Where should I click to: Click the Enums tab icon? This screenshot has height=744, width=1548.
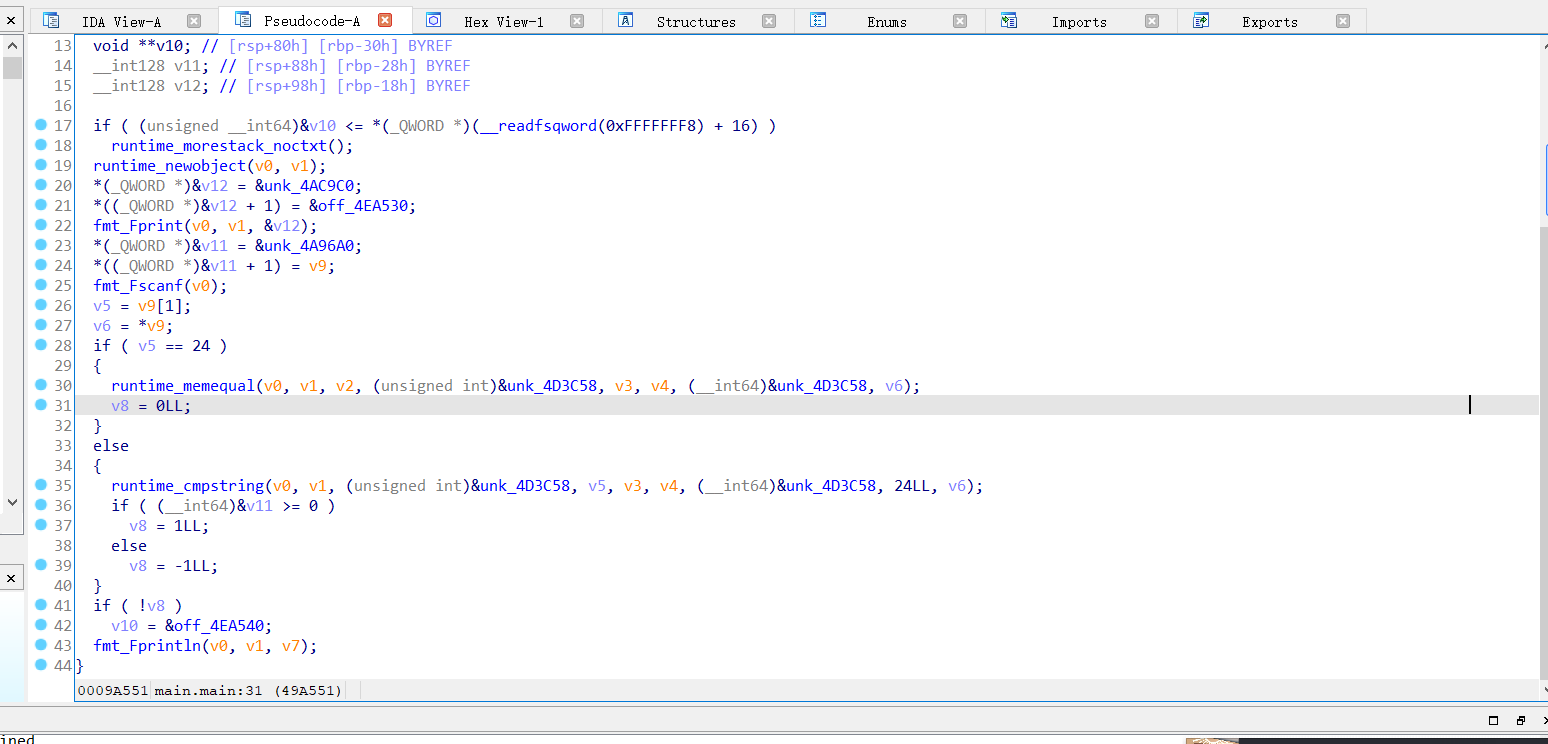[818, 21]
